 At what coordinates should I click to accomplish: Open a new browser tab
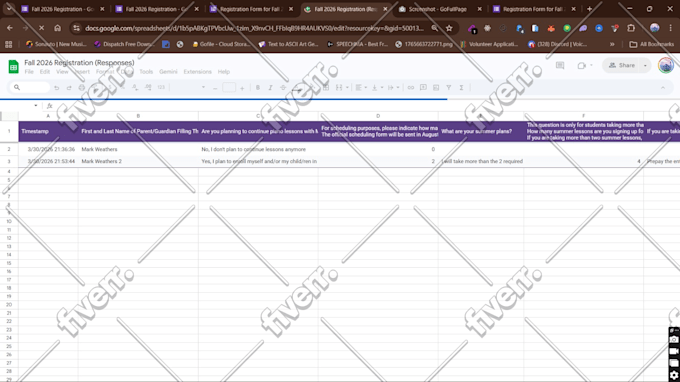(x=589, y=9)
